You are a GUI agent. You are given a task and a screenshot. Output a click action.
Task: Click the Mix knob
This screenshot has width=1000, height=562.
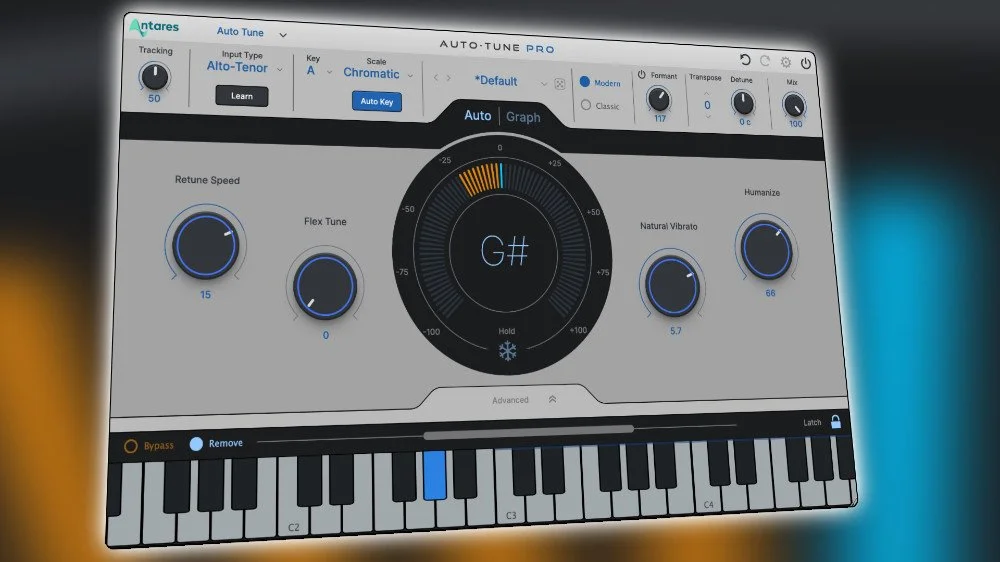coord(794,105)
